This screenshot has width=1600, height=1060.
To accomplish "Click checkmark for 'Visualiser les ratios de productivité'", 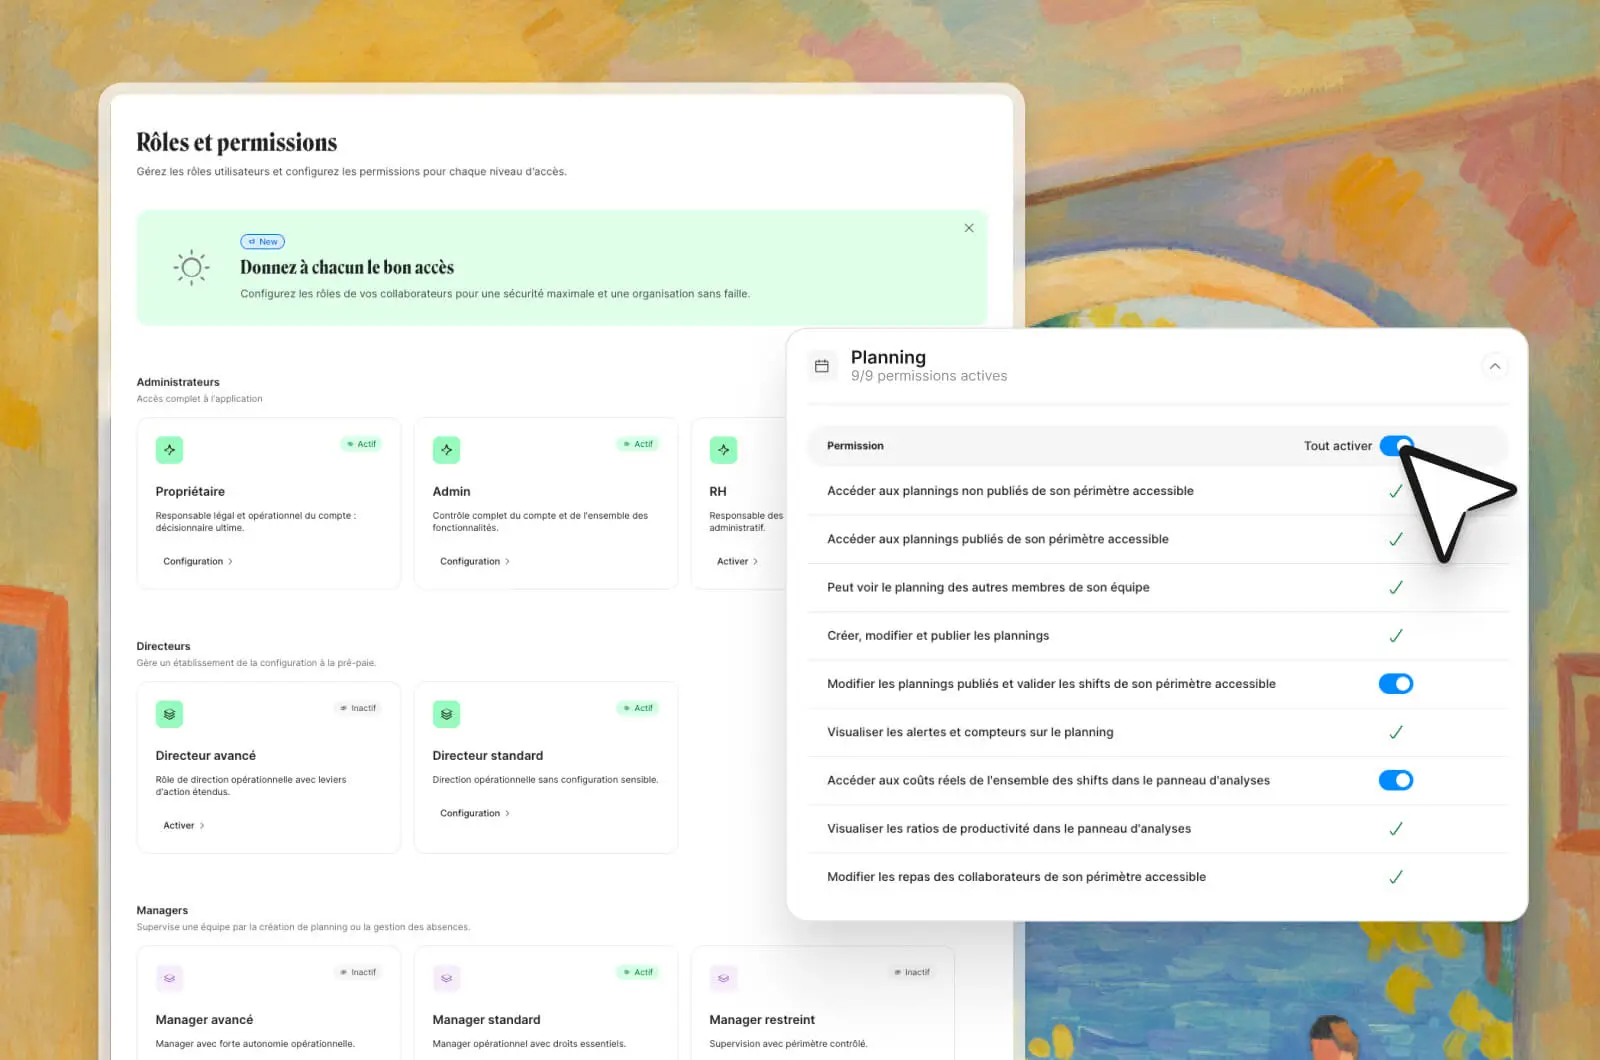I will 1396,829.
